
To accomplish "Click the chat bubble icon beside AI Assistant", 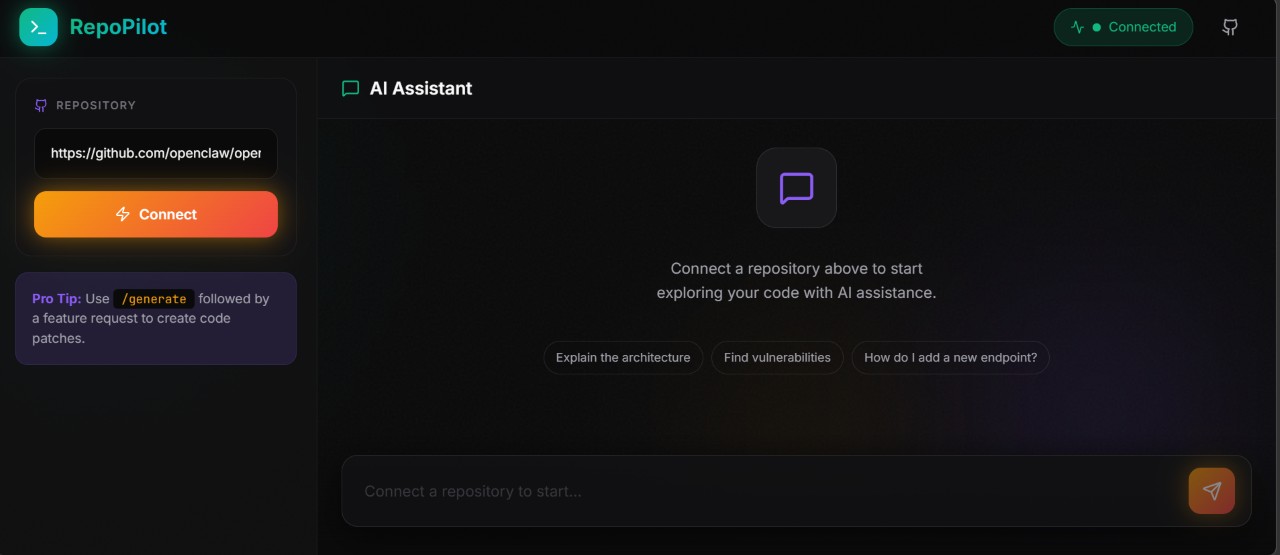I will 350,88.
